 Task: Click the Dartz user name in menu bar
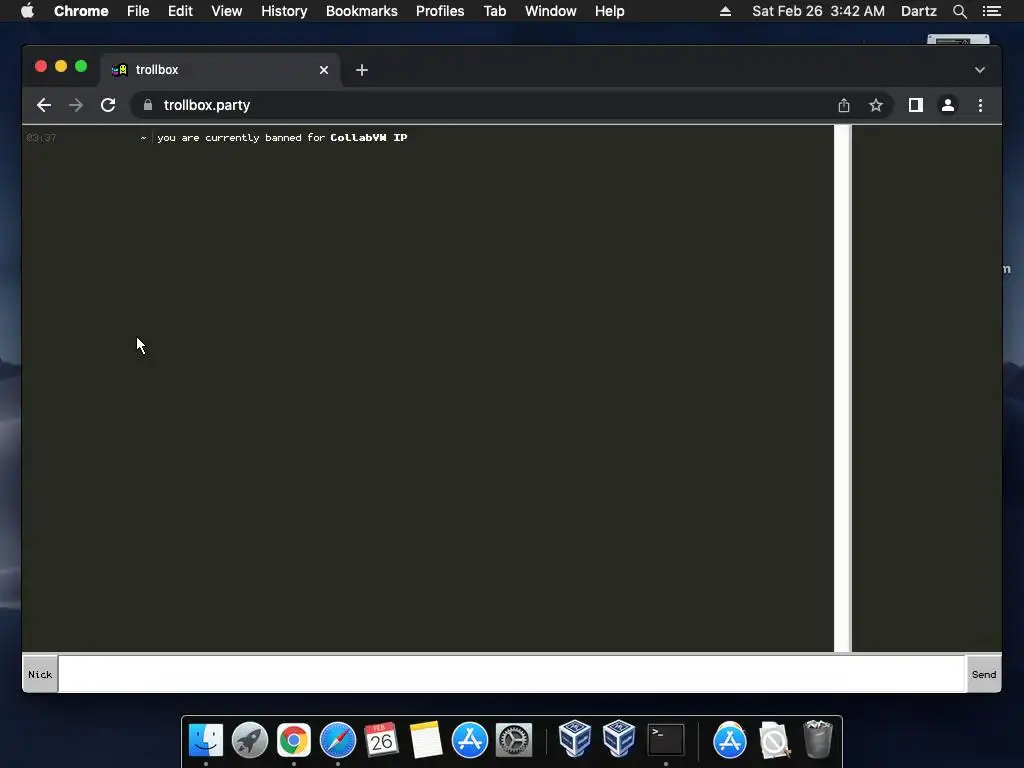point(918,11)
